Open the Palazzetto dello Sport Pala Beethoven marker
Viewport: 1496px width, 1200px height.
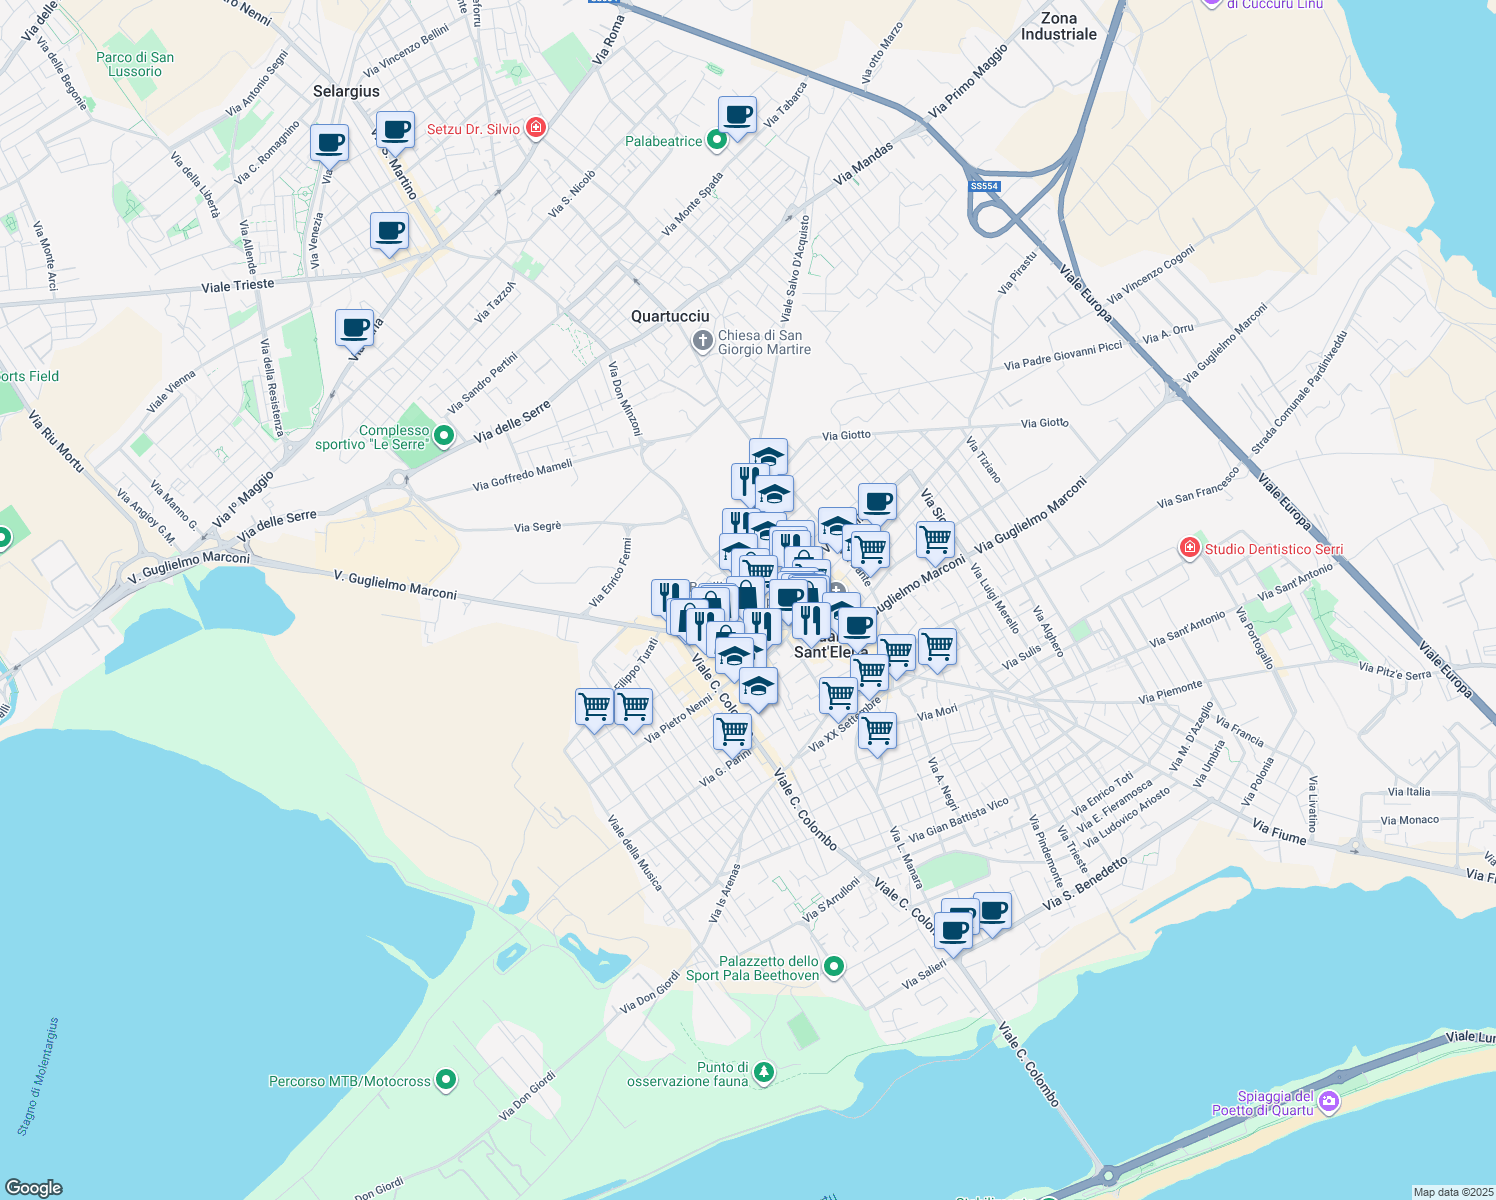tap(835, 965)
